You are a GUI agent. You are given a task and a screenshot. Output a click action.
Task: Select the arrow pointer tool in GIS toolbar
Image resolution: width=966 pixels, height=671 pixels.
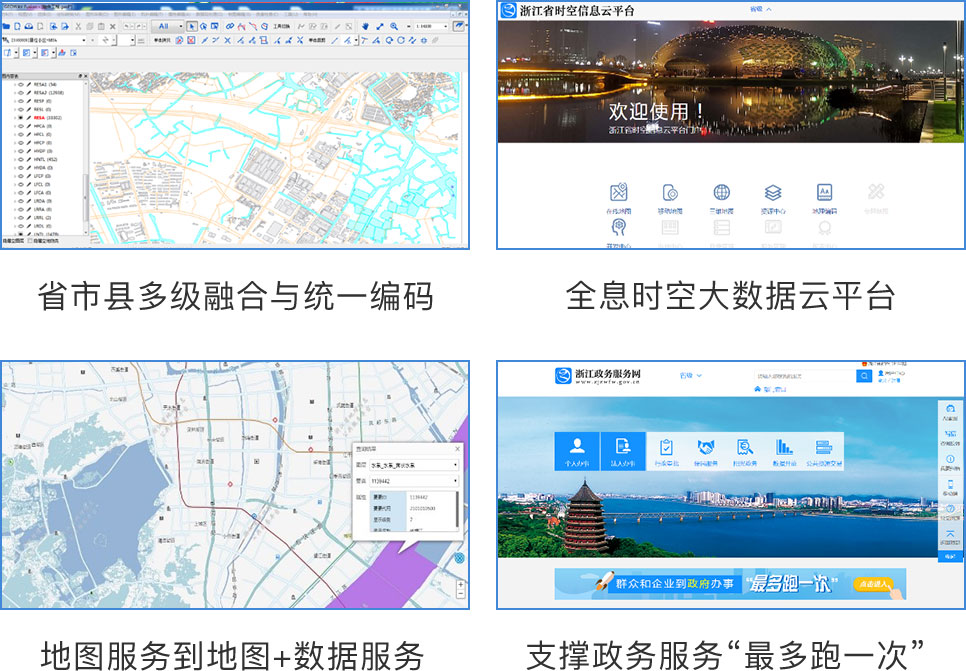pos(192,26)
